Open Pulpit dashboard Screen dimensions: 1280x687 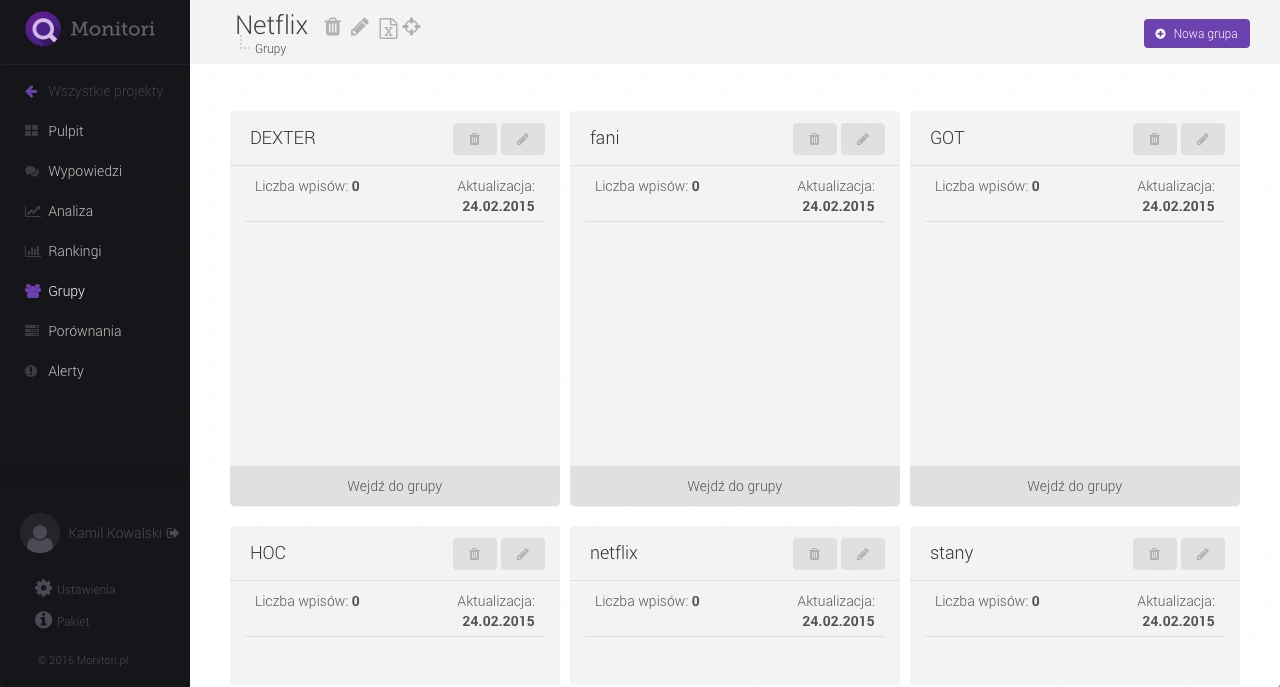click(x=54, y=131)
